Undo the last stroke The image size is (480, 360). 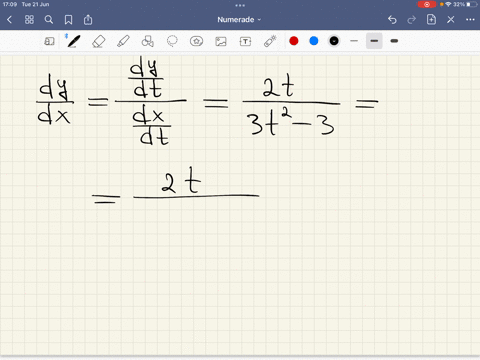pyautogui.click(x=392, y=20)
